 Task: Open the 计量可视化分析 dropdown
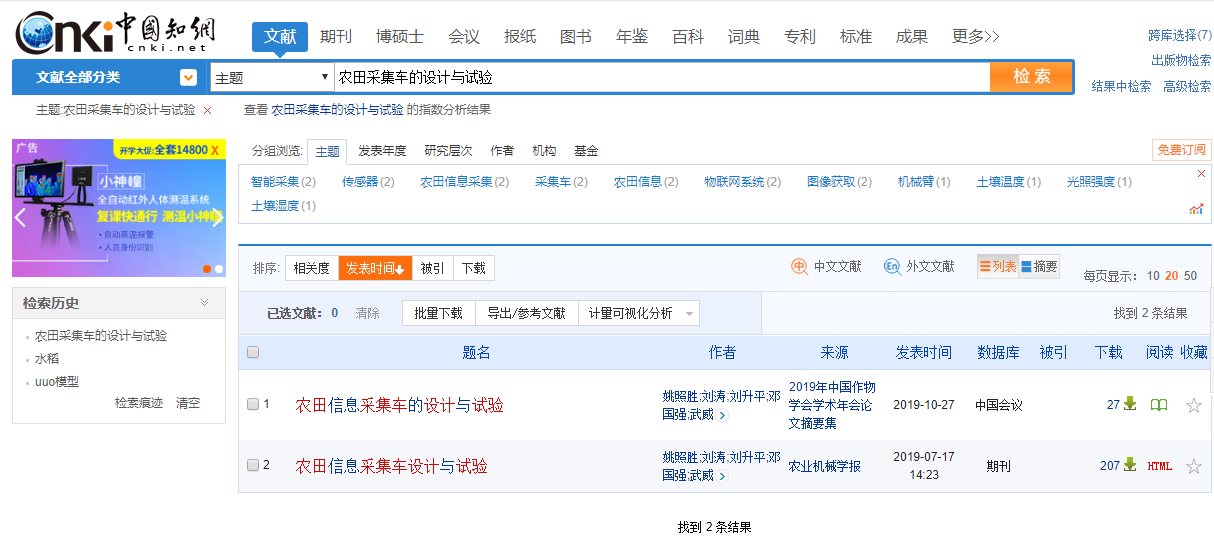click(x=639, y=313)
